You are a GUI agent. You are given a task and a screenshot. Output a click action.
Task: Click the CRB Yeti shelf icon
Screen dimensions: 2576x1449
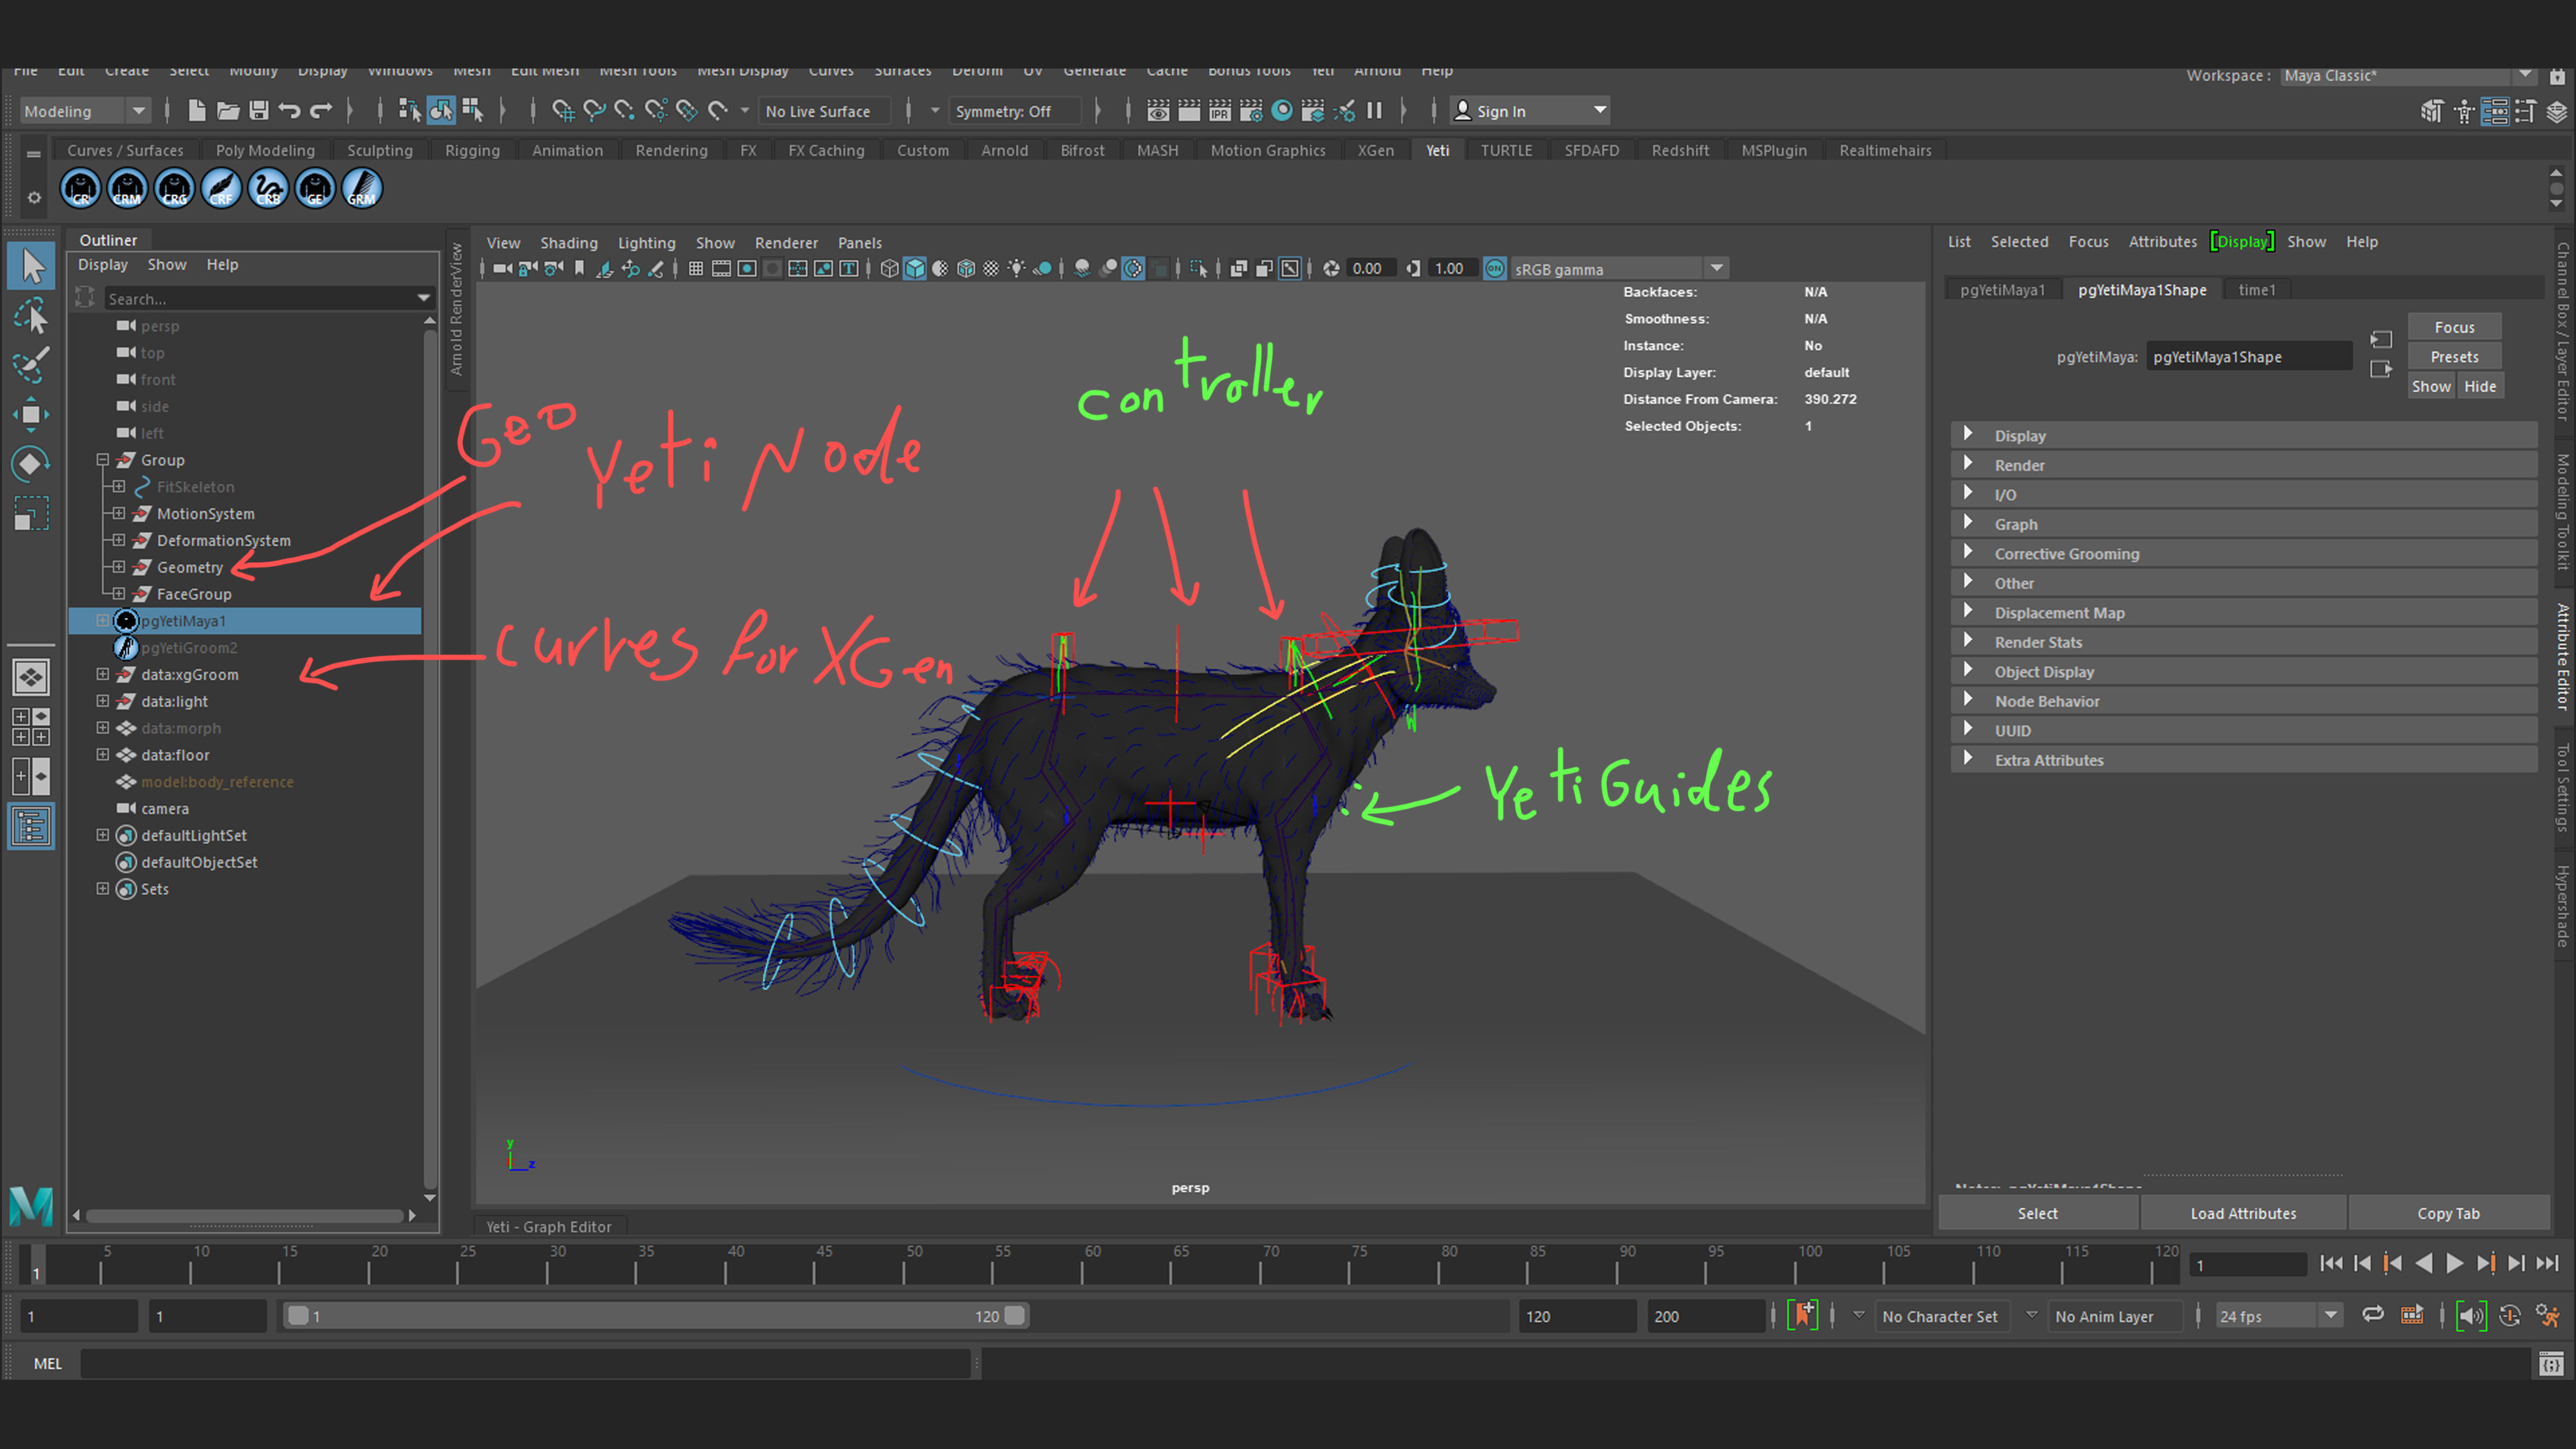coord(268,188)
